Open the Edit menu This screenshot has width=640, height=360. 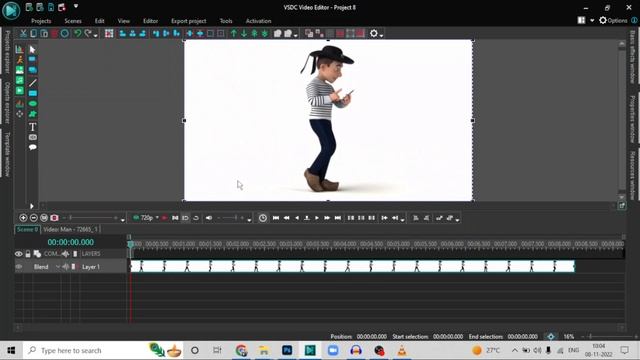click(100, 21)
